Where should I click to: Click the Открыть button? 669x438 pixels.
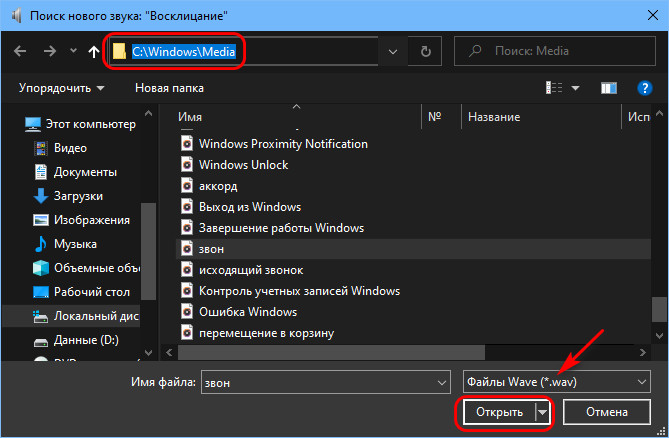click(x=499, y=412)
